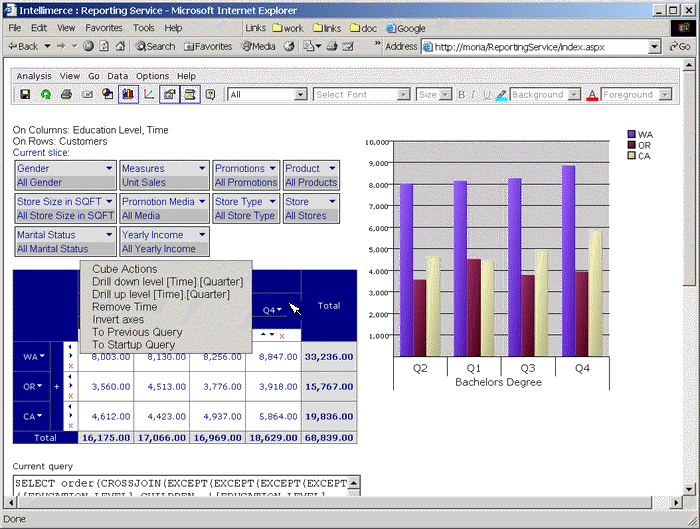The image size is (700, 529).
Task: Click the email report icon
Action: 88,94
